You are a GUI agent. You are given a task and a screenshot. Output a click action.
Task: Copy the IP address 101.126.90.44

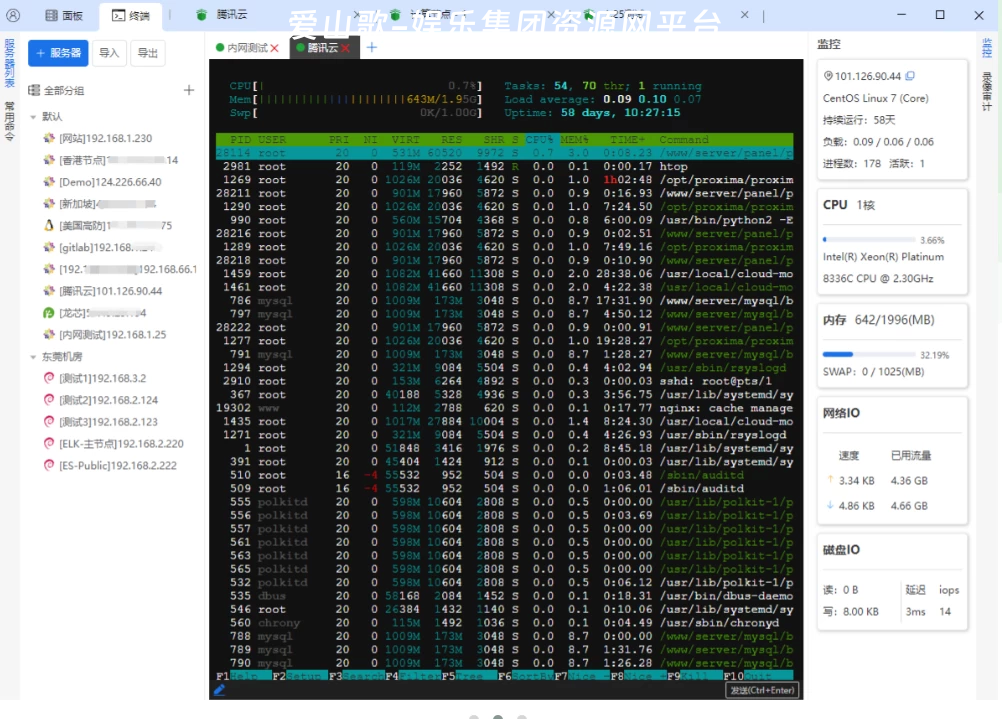click(x=910, y=76)
